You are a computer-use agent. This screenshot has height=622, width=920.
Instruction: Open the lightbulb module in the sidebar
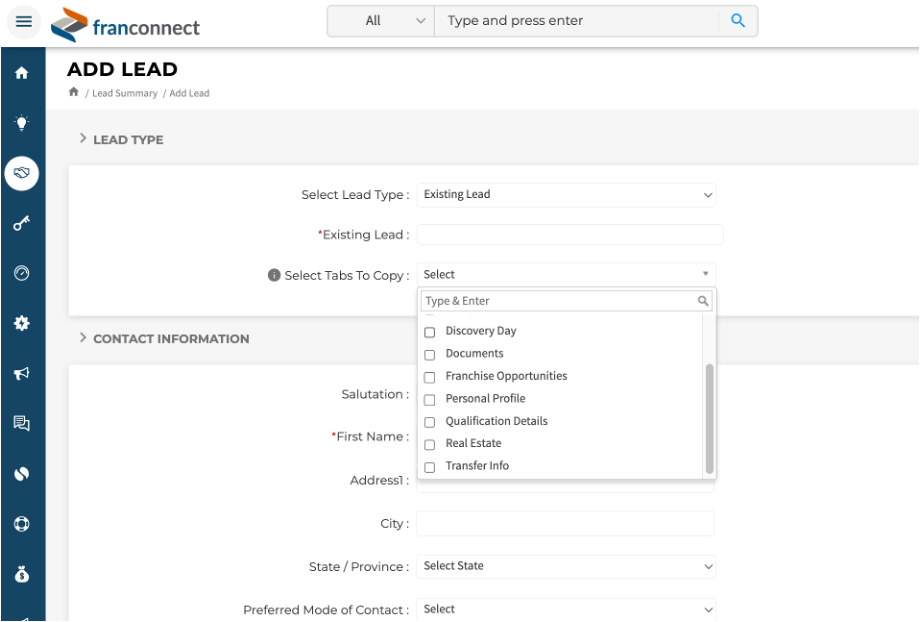[x=22, y=123]
